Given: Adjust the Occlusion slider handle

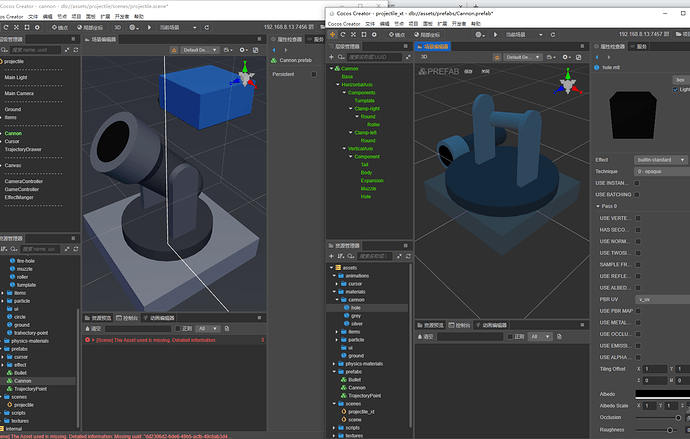Looking at the screenshot, I should (678, 418).
